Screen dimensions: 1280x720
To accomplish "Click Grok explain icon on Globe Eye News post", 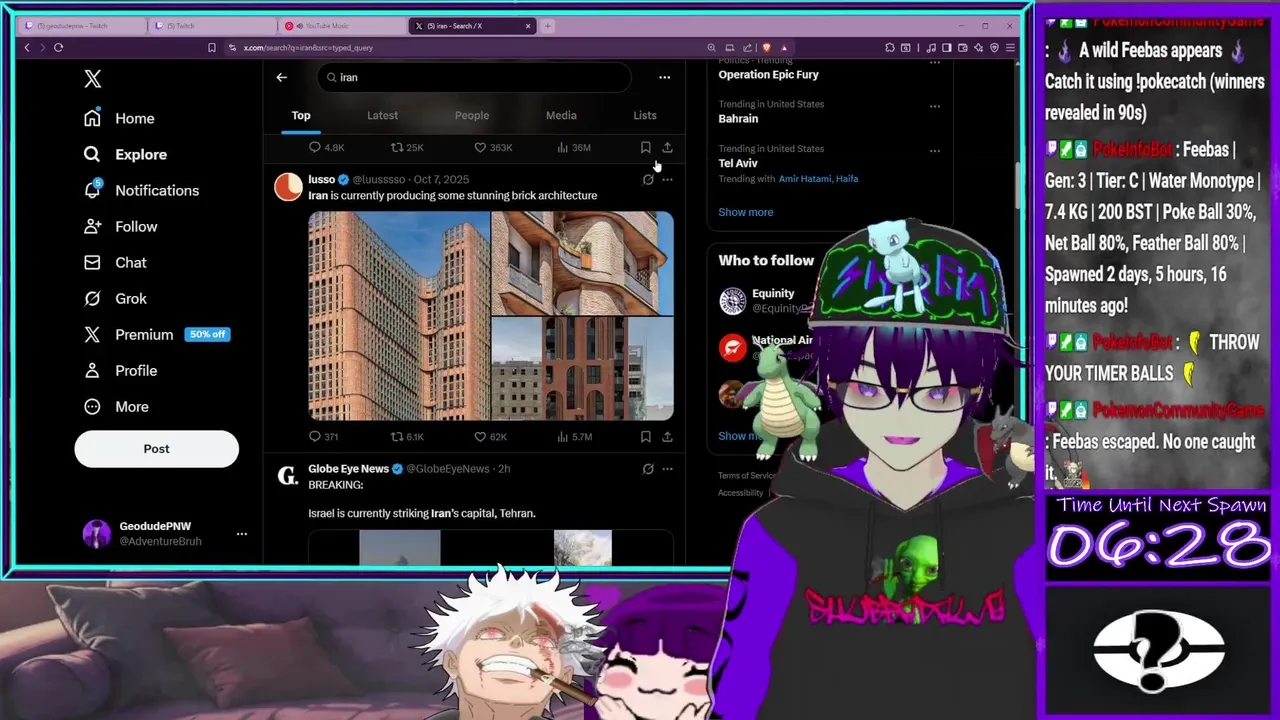I will [648, 468].
